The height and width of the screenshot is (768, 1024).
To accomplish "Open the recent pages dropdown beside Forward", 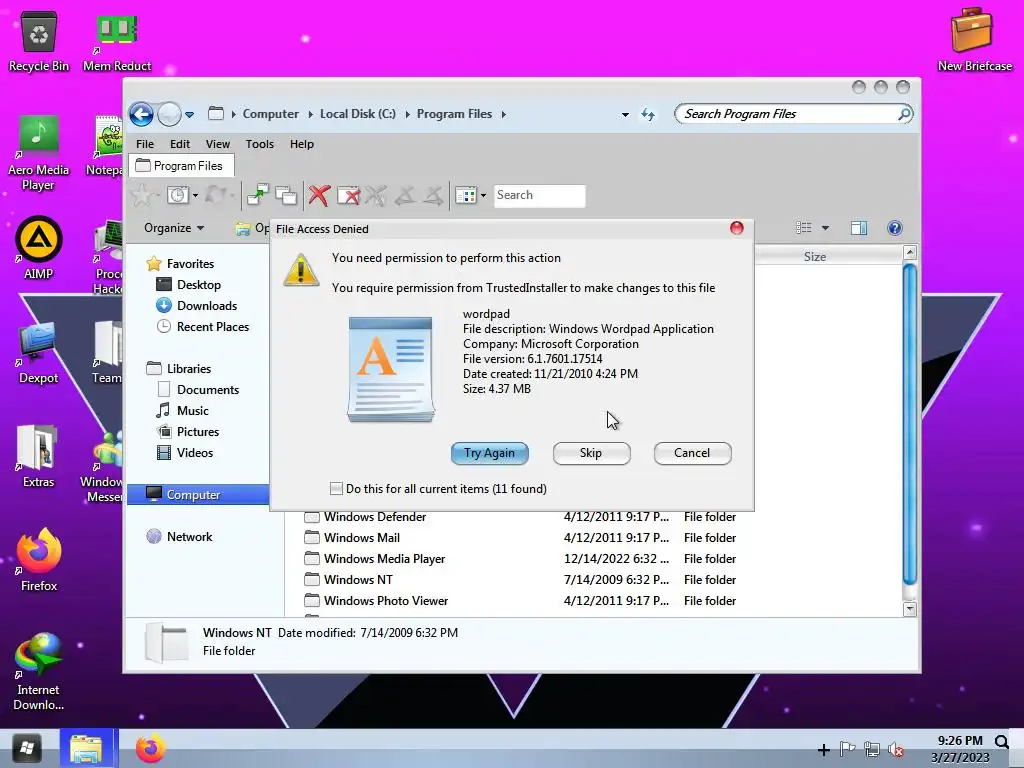I will coord(189,114).
